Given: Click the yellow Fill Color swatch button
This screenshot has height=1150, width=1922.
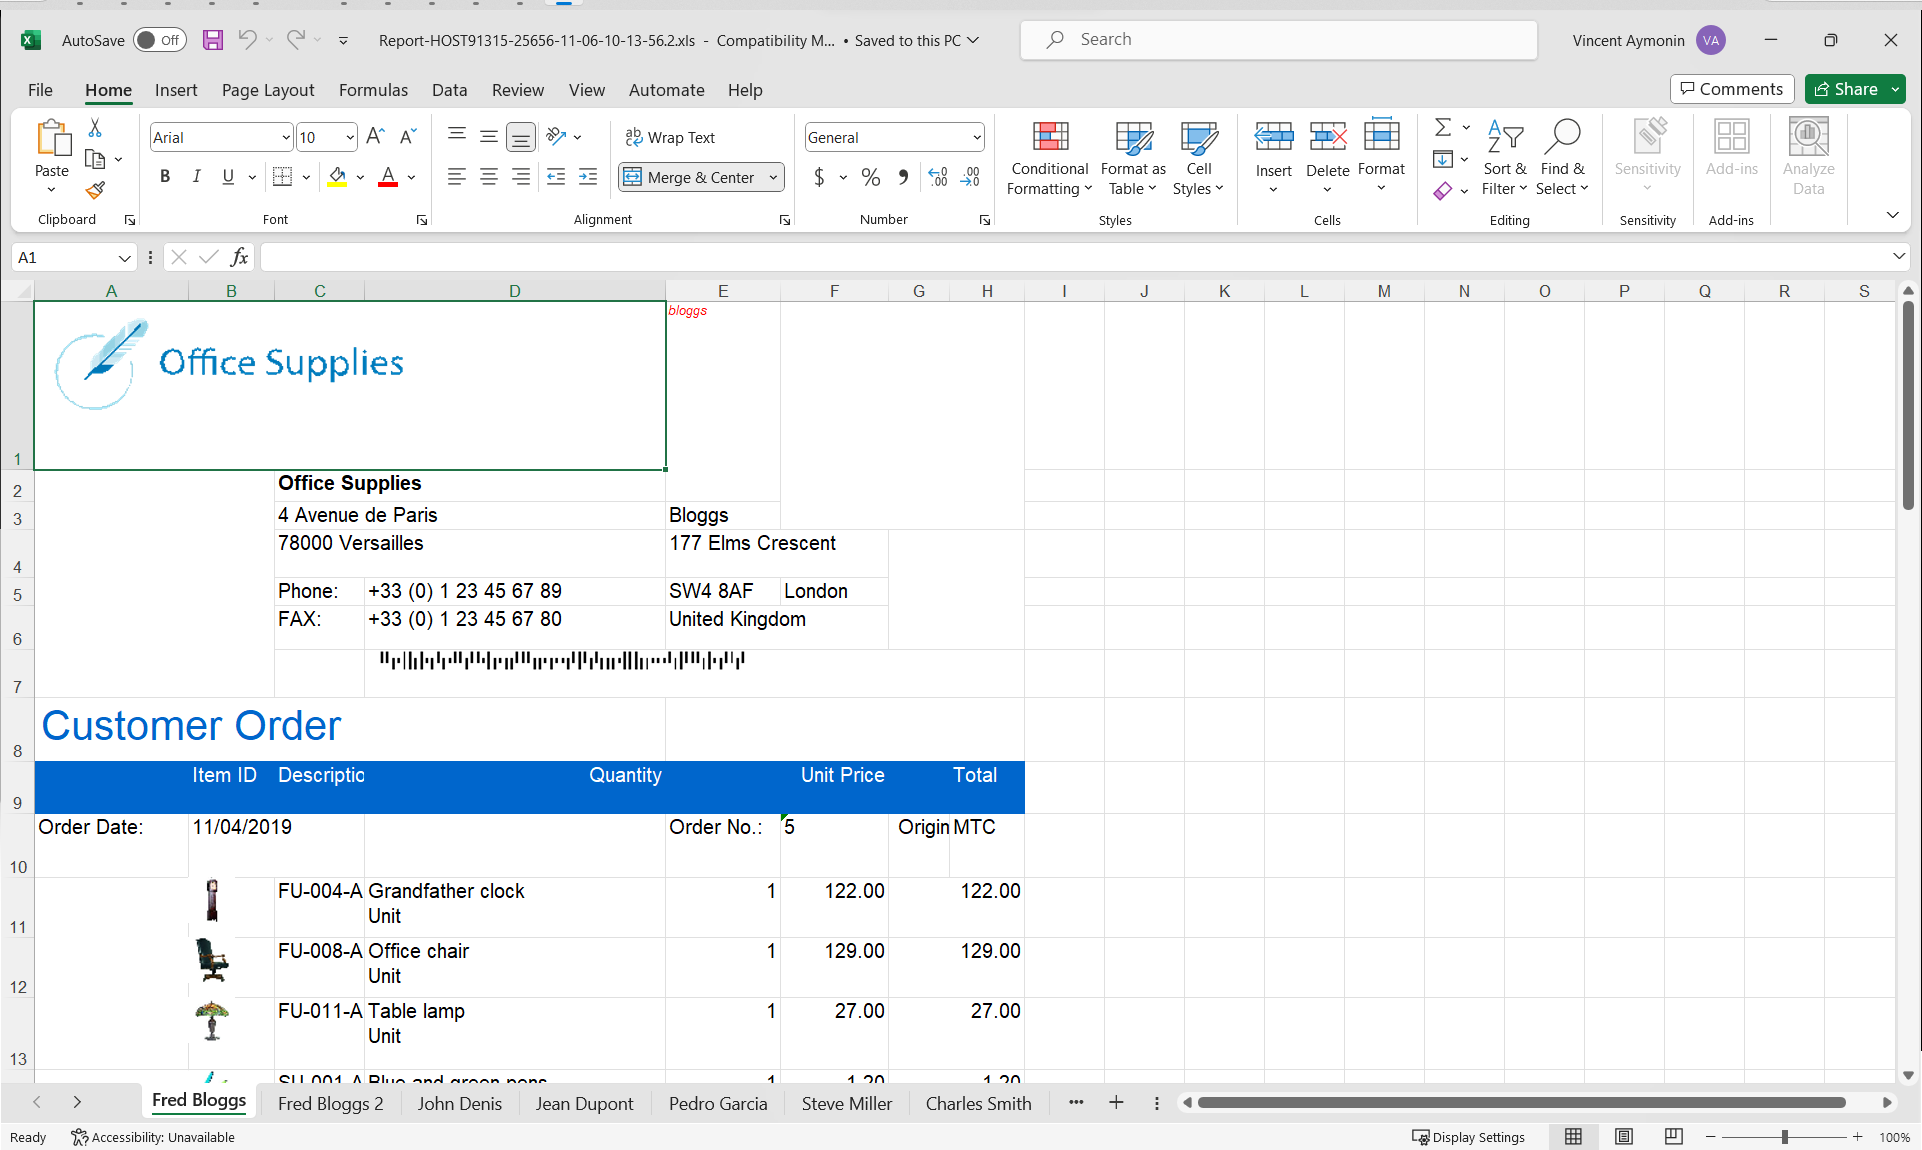Looking at the screenshot, I should (x=338, y=177).
